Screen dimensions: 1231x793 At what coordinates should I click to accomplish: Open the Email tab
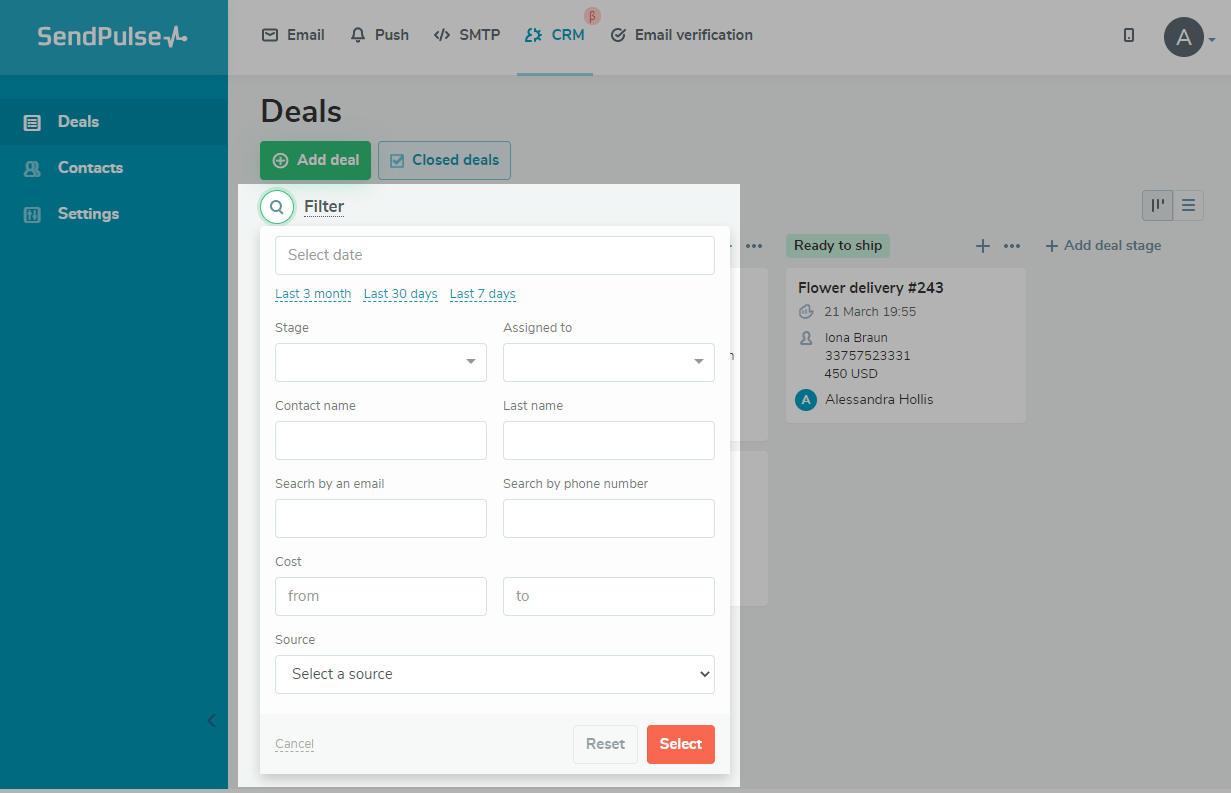coord(293,35)
